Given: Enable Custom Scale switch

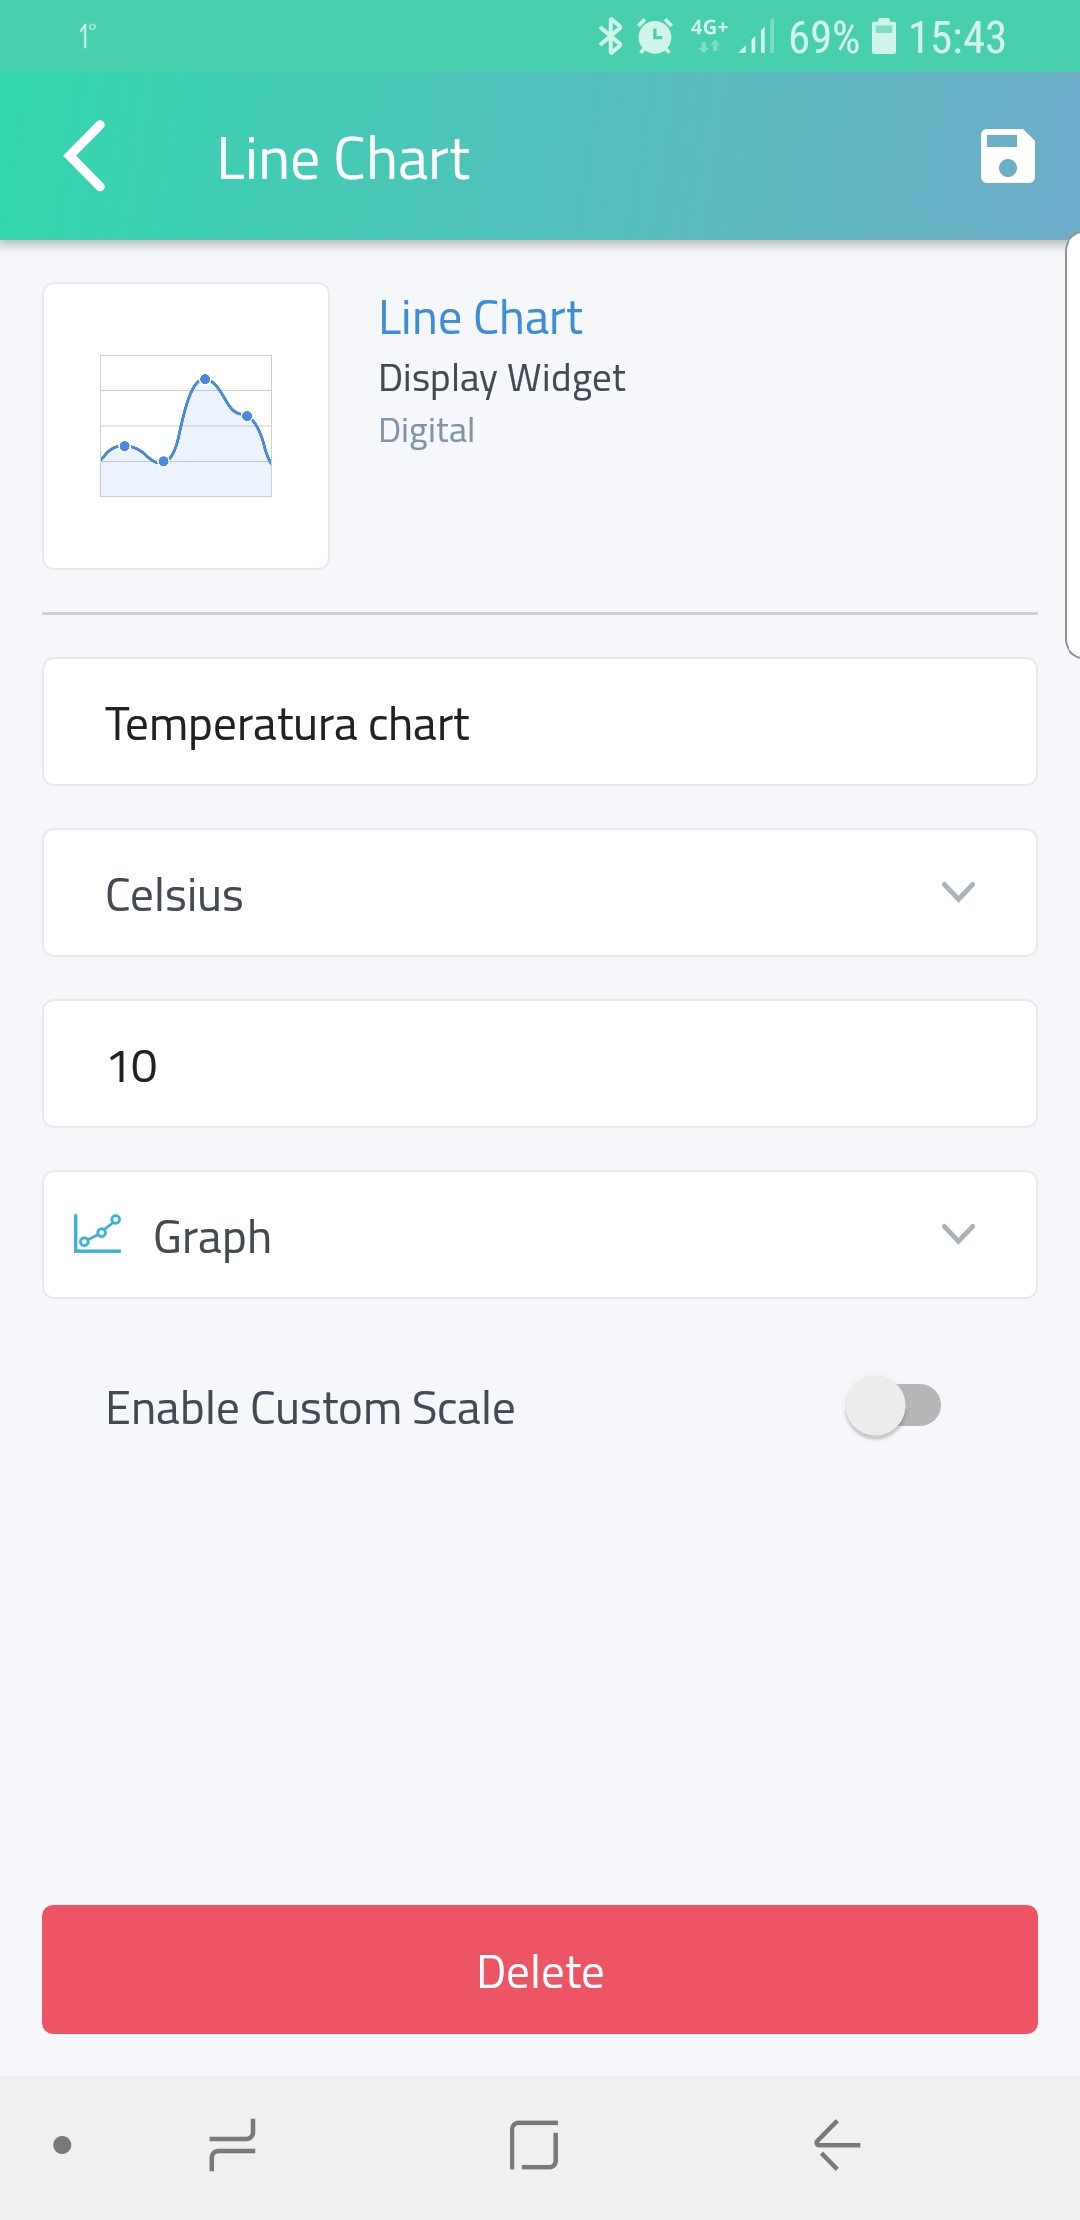Looking at the screenshot, I should tap(893, 1406).
